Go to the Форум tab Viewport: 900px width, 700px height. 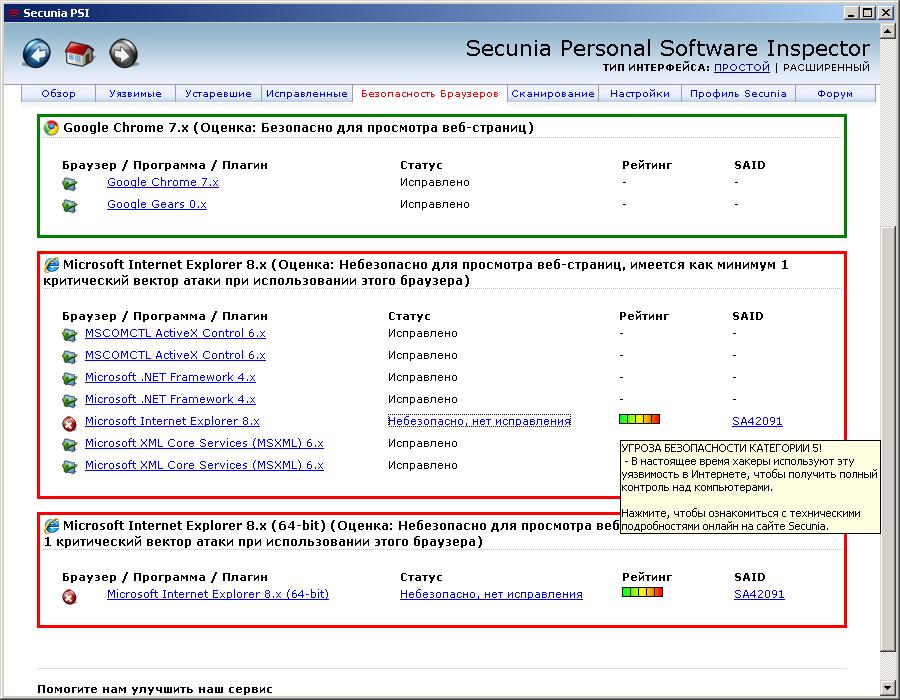pos(835,94)
